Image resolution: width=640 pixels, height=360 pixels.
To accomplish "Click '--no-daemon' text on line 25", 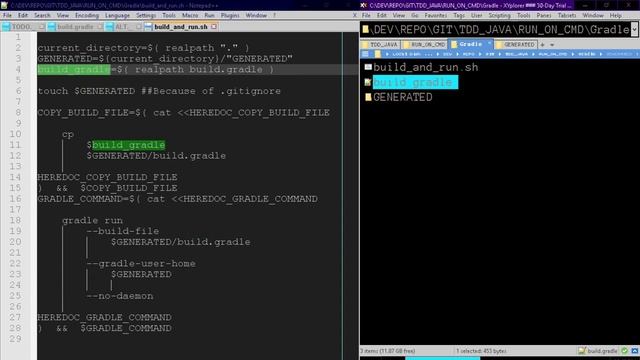I will point(120,296).
